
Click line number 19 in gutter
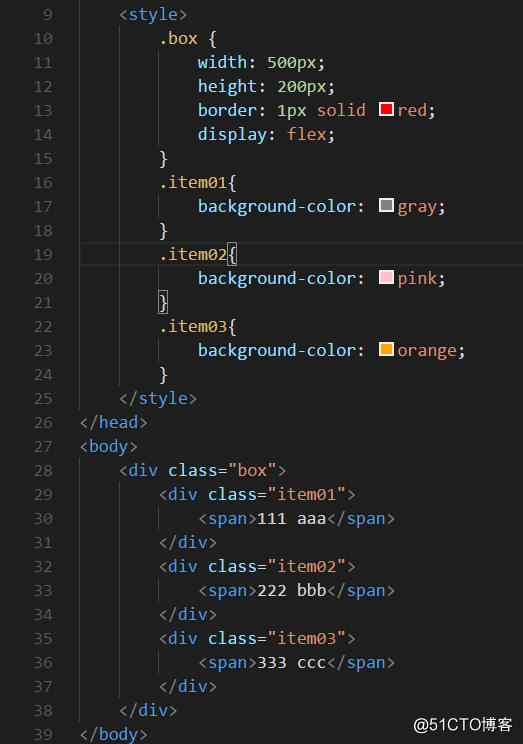43,255
